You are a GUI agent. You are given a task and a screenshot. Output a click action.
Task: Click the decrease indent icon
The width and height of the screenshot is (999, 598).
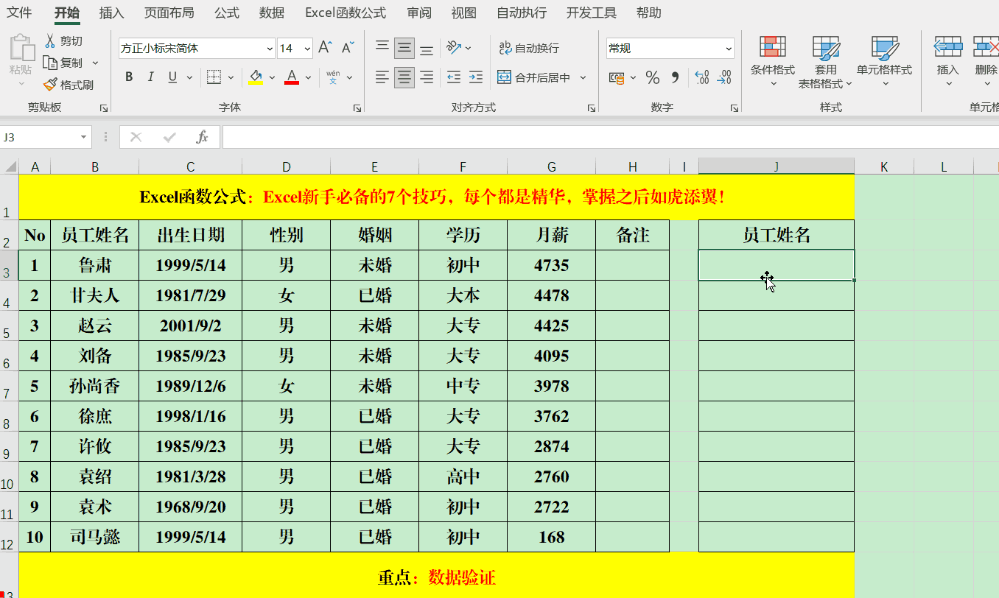coord(454,78)
